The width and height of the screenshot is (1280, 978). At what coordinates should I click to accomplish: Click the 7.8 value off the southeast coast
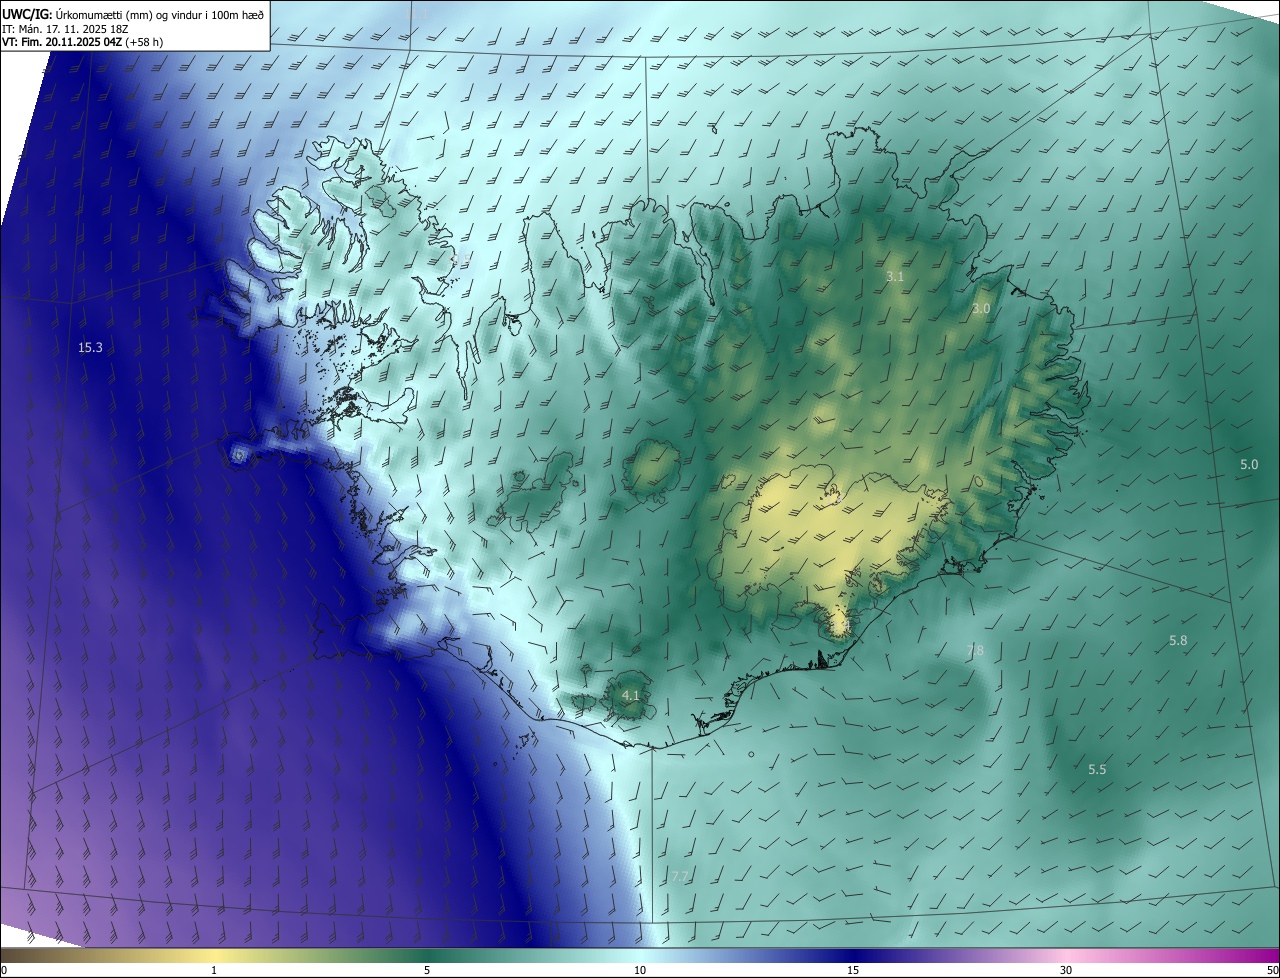975,651
